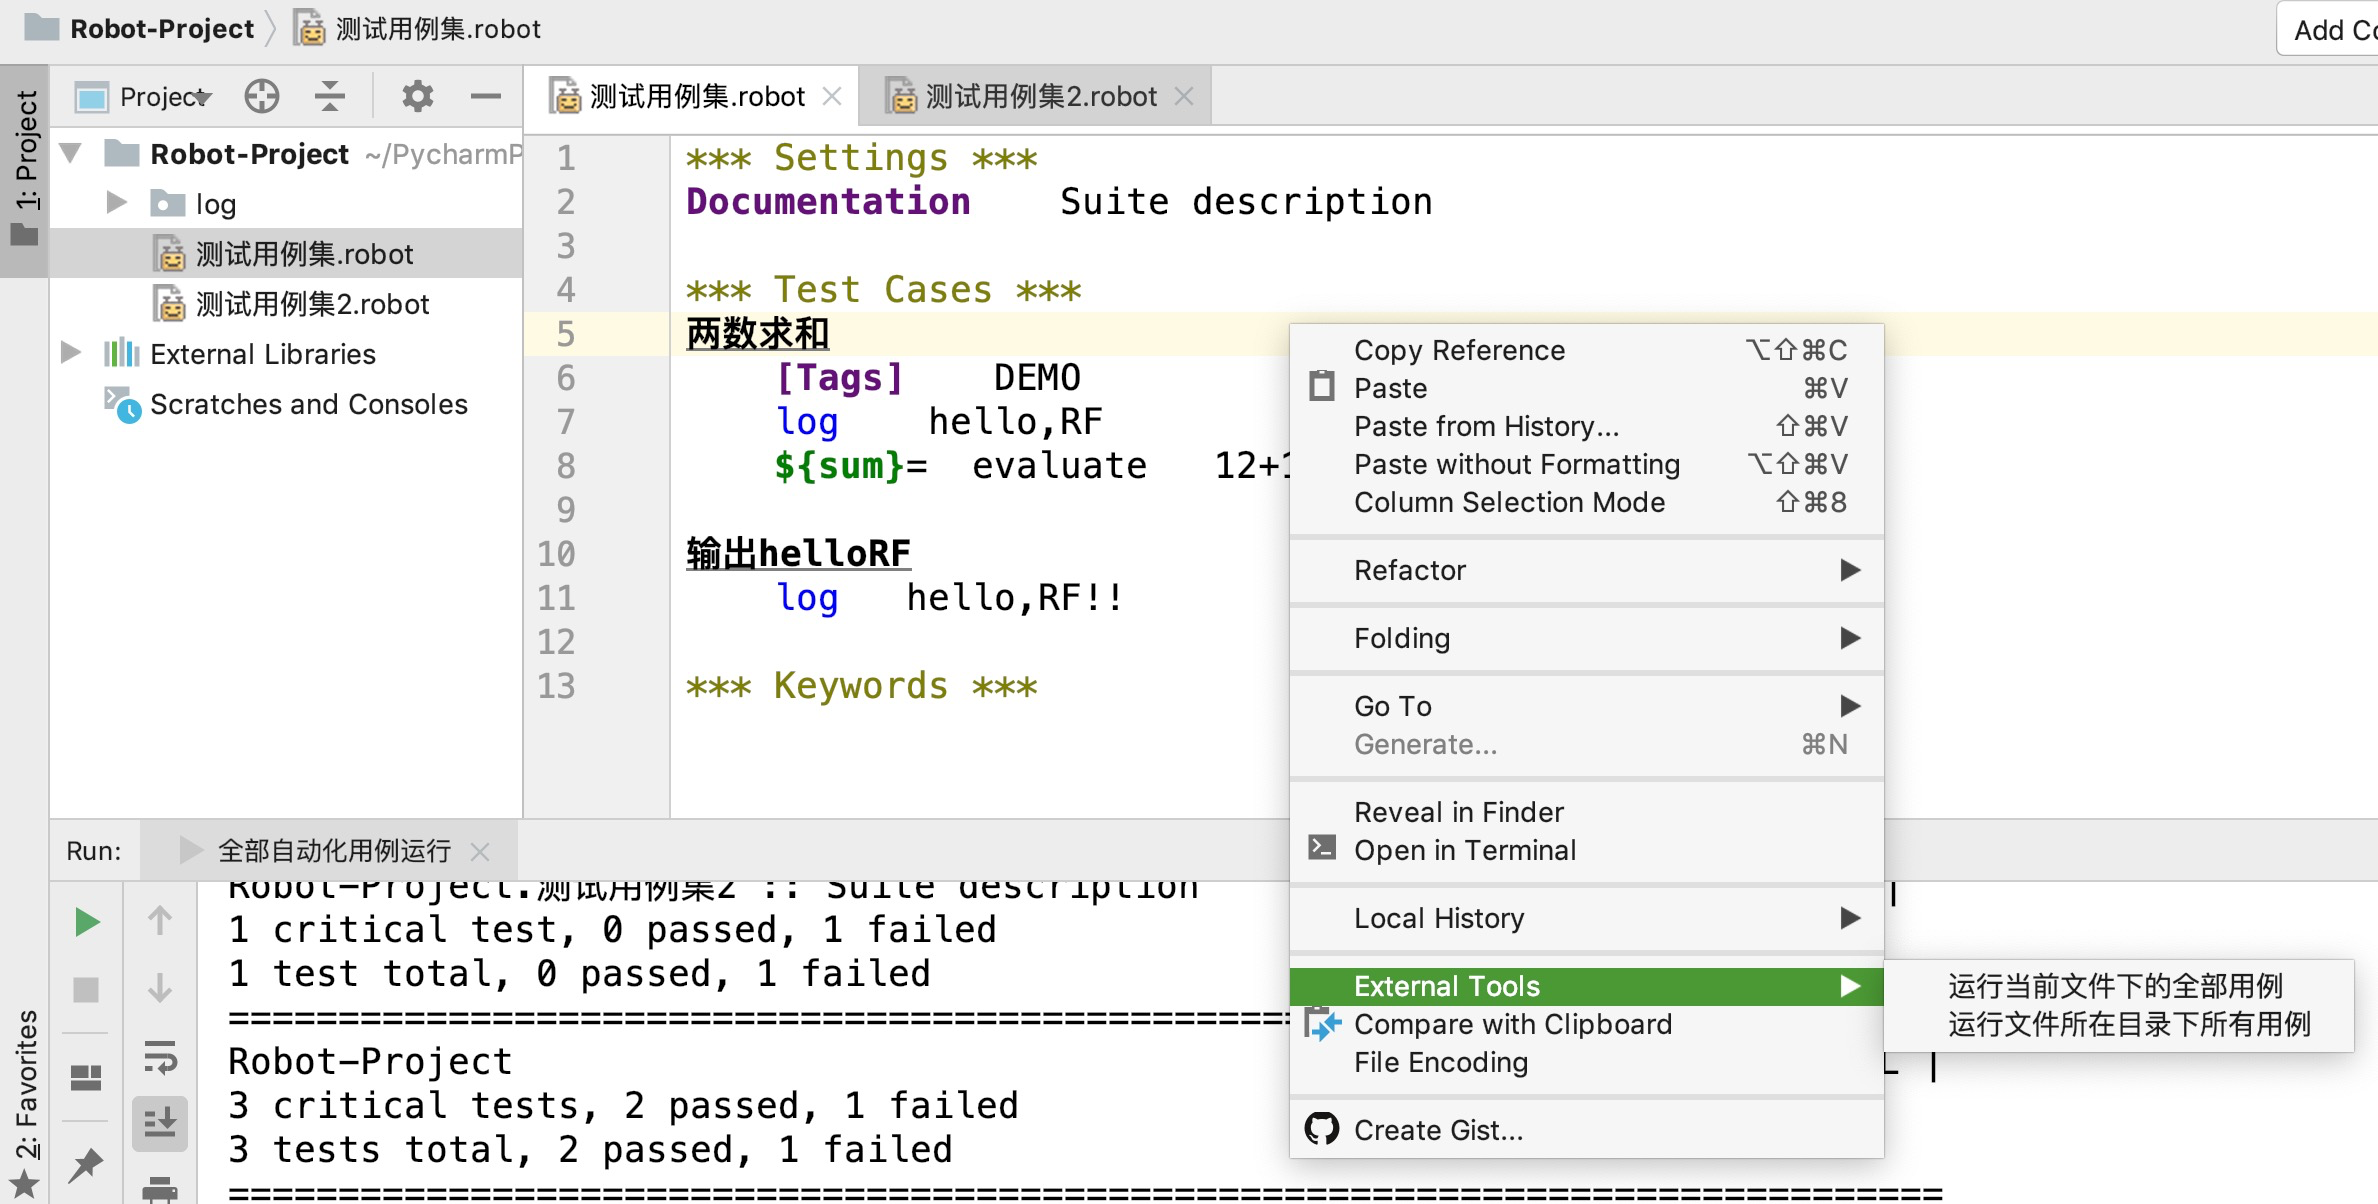Open Go To submenu in context menu

click(1586, 706)
